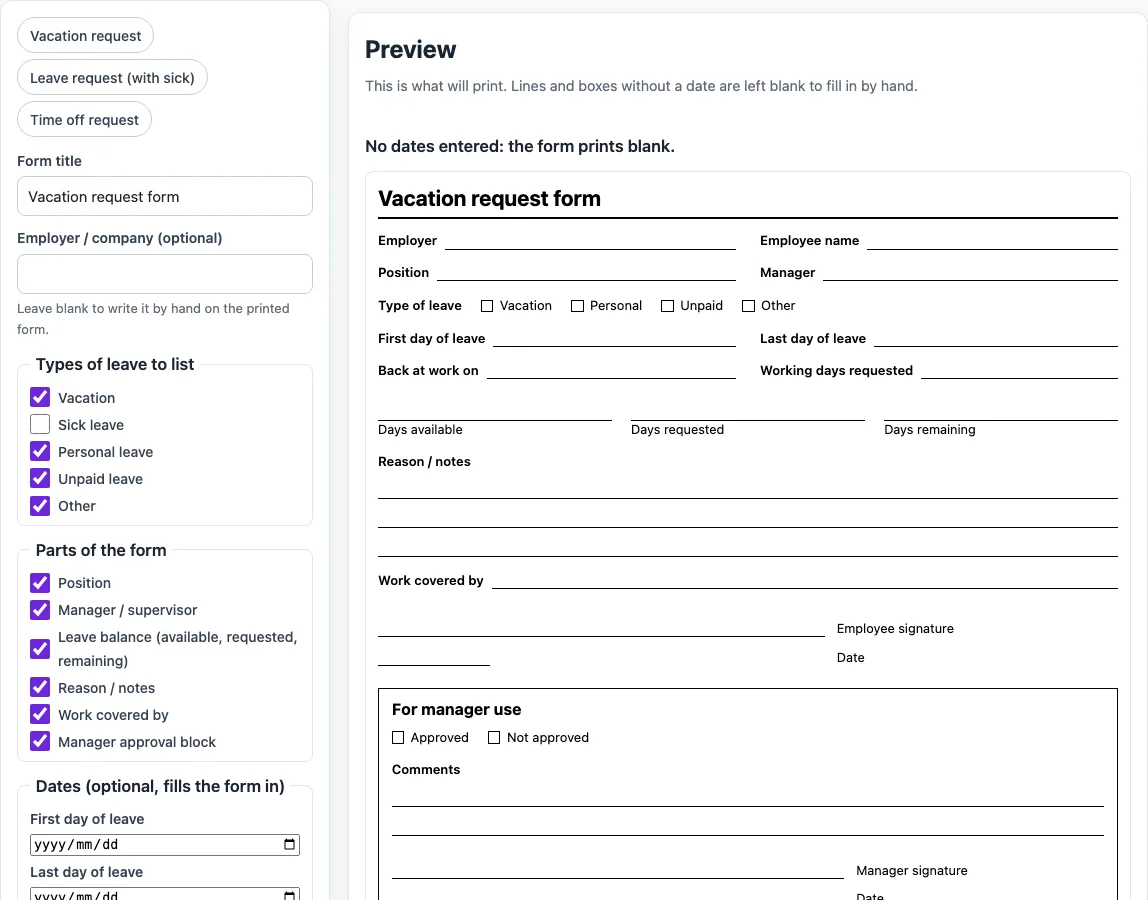Open calendar picker for First day of leave
1148x900 pixels.
pyautogui.click(x=289, y=844)
